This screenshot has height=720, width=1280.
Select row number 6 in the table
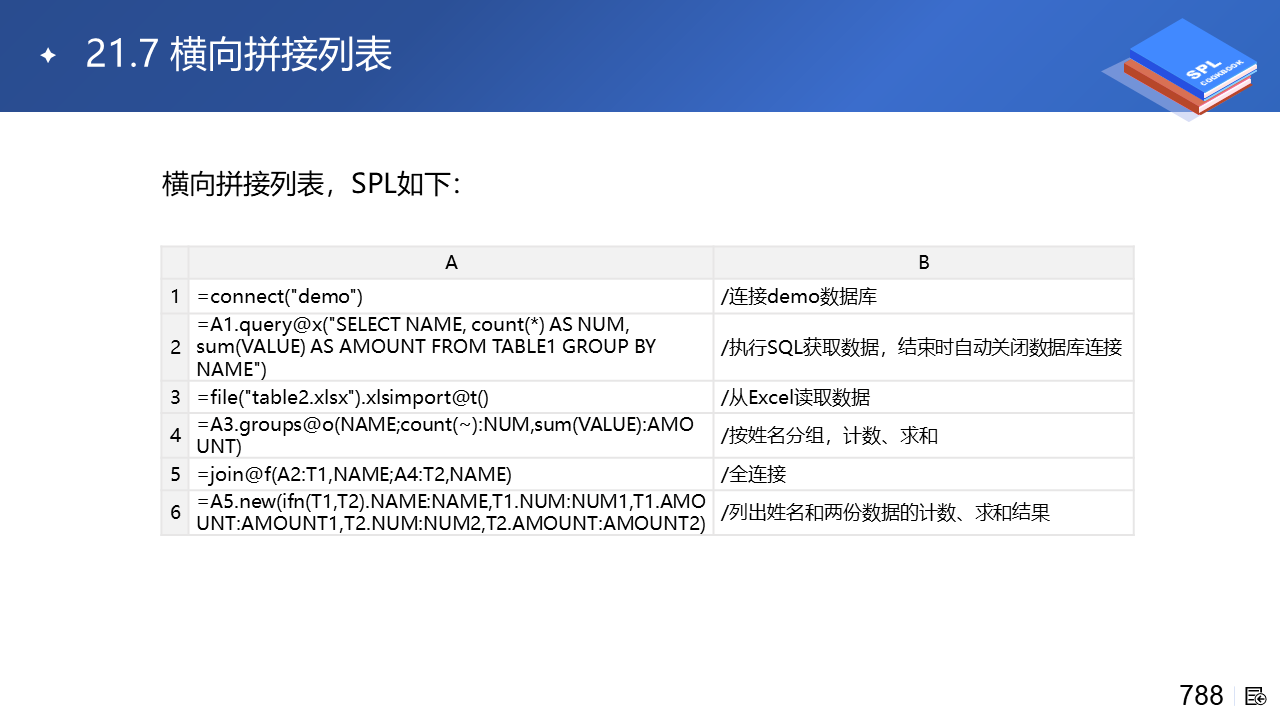[175, 512]
